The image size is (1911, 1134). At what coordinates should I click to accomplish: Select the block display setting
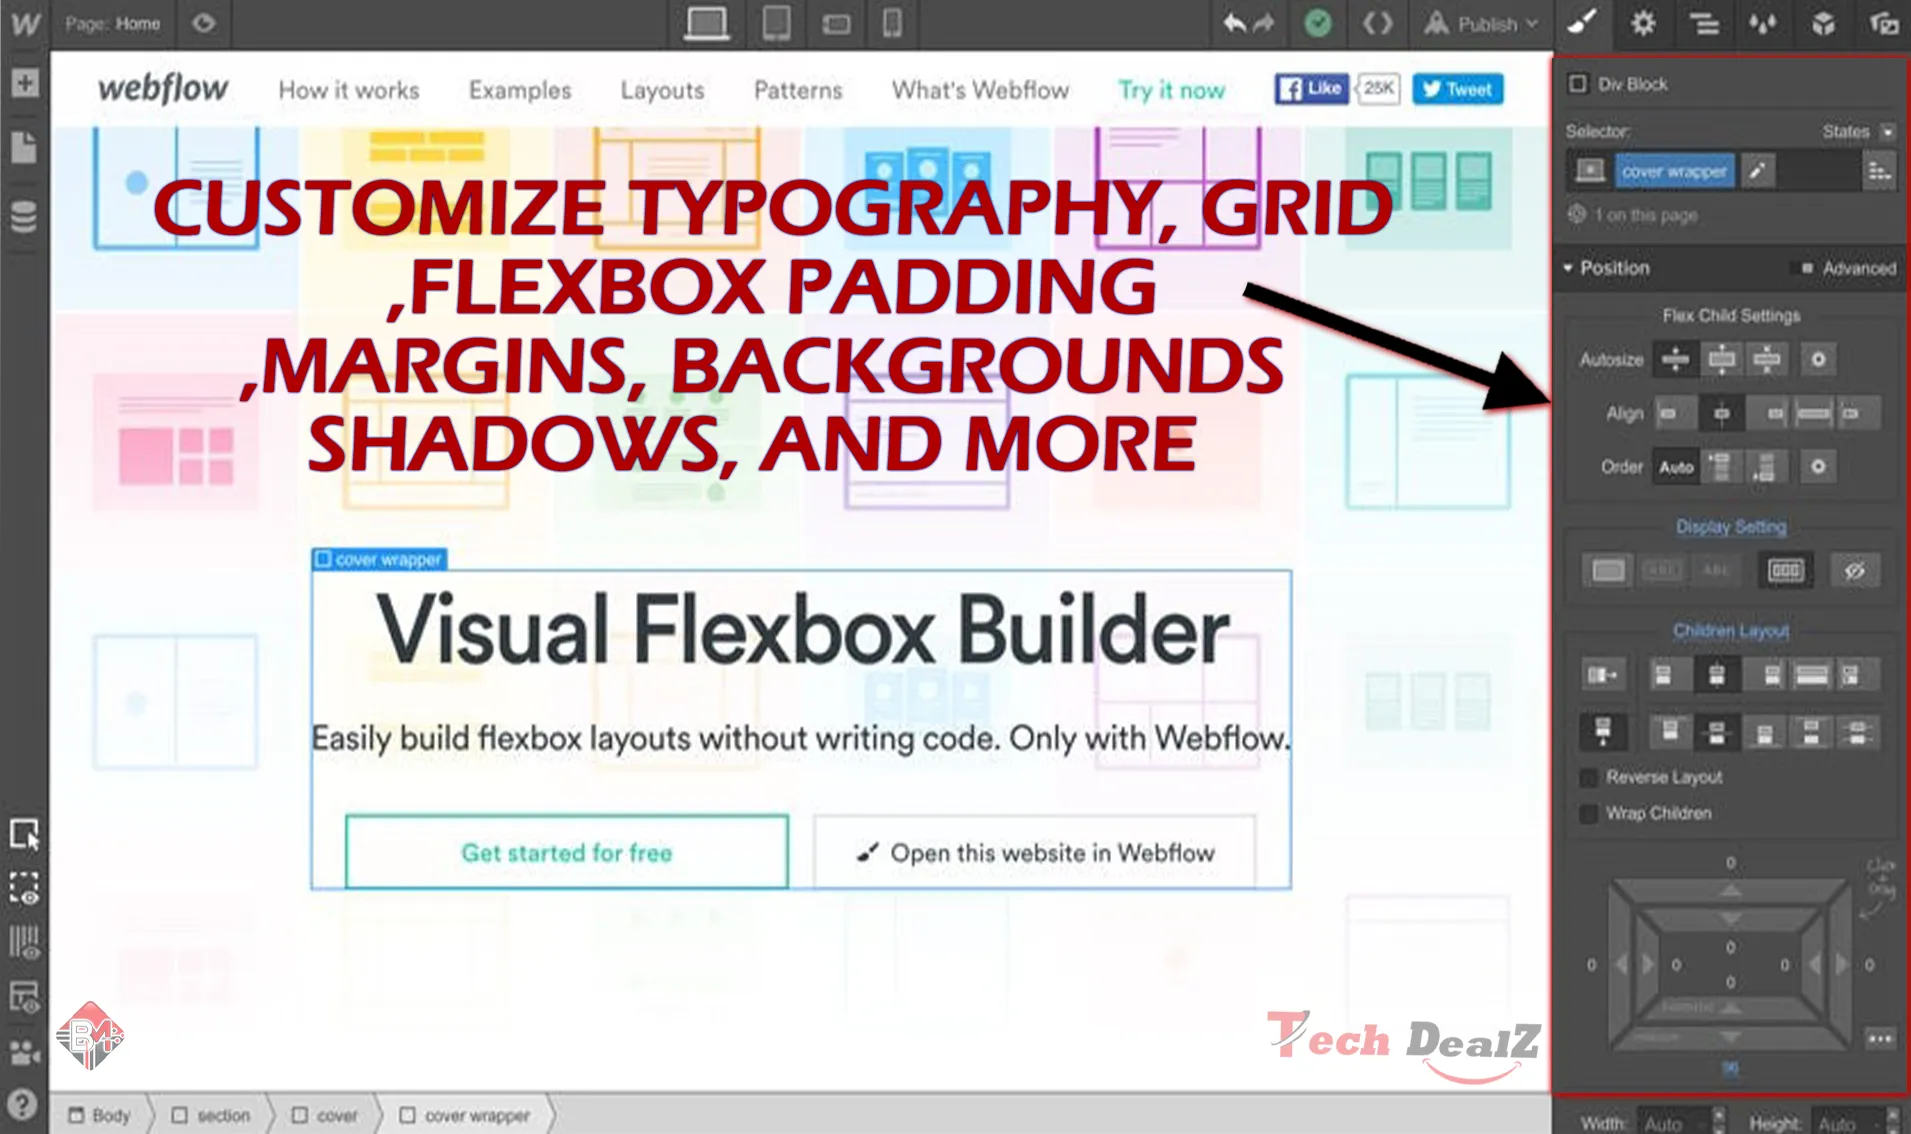[x=1608, y=570]
